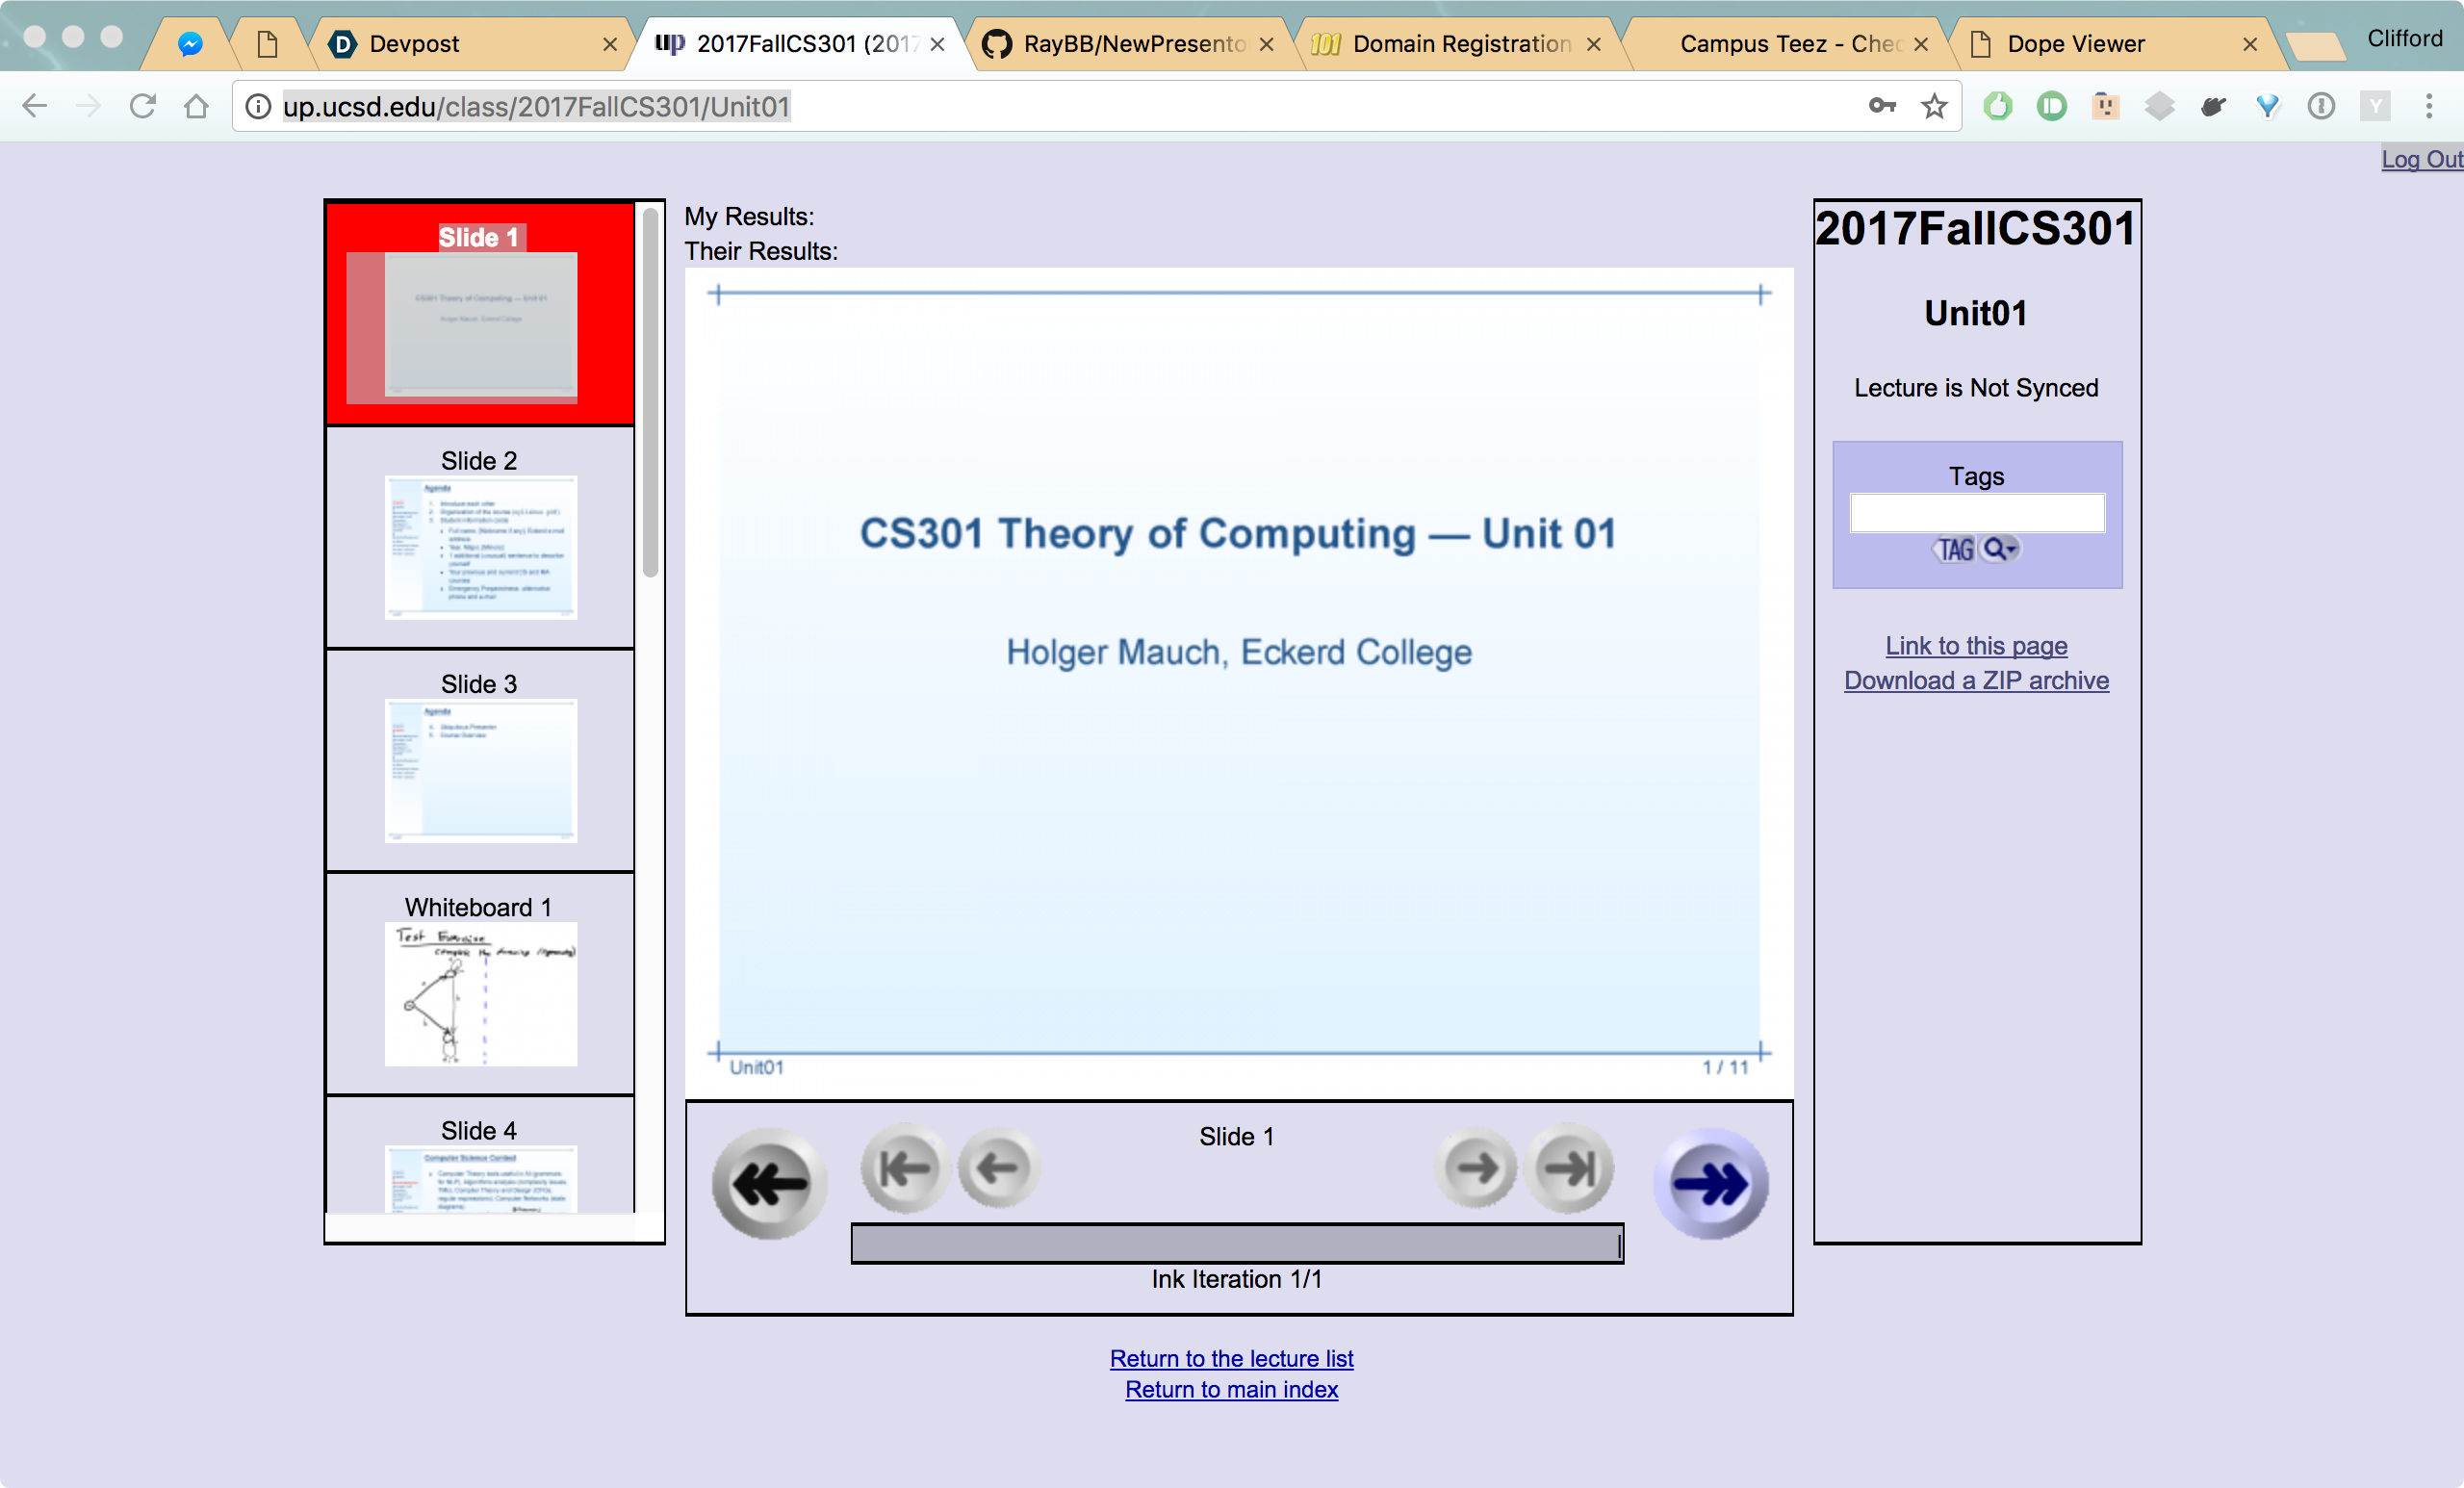
Task: Step forward one ink iteration
Action: coord(1475,1167)
